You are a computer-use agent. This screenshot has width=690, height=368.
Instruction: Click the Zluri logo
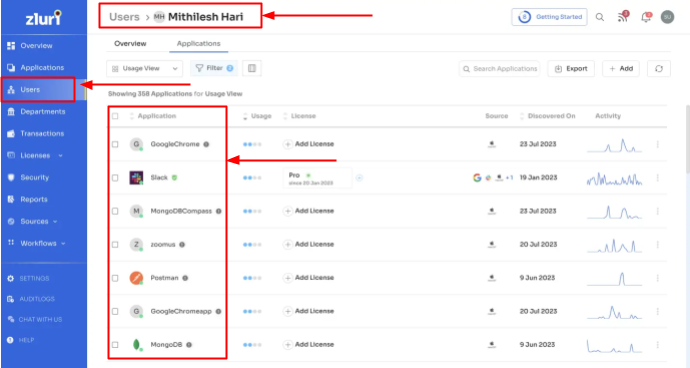click(x=43, y=18)
